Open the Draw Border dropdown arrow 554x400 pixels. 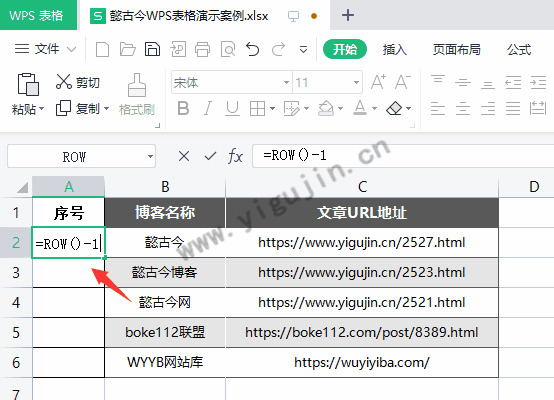point(306,108)
